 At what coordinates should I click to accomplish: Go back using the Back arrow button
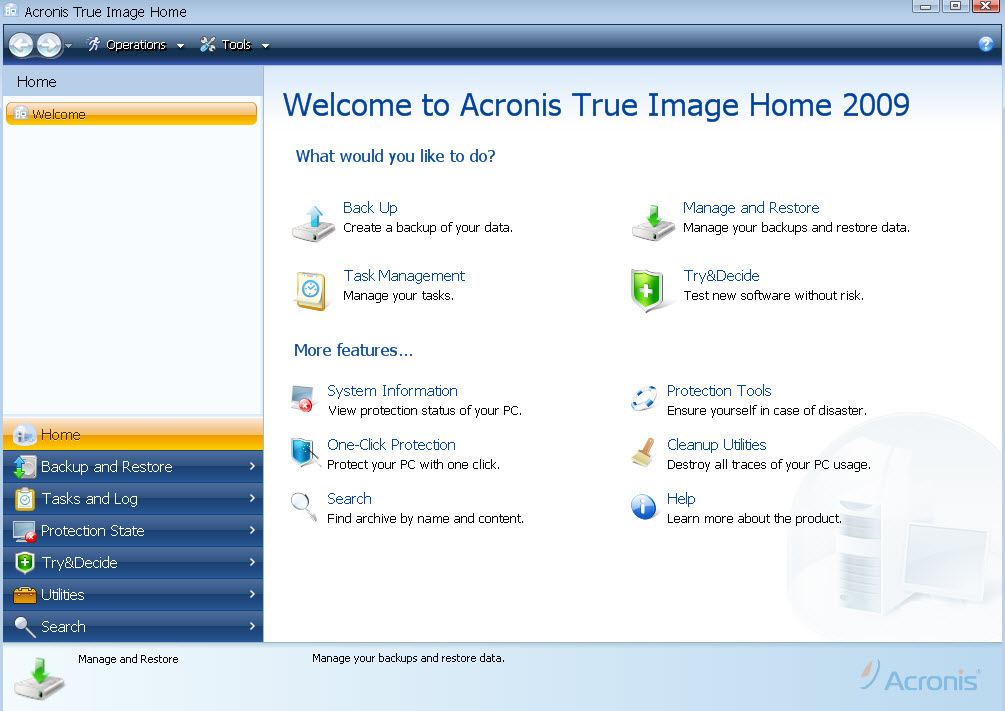click(x=22, y=44)
